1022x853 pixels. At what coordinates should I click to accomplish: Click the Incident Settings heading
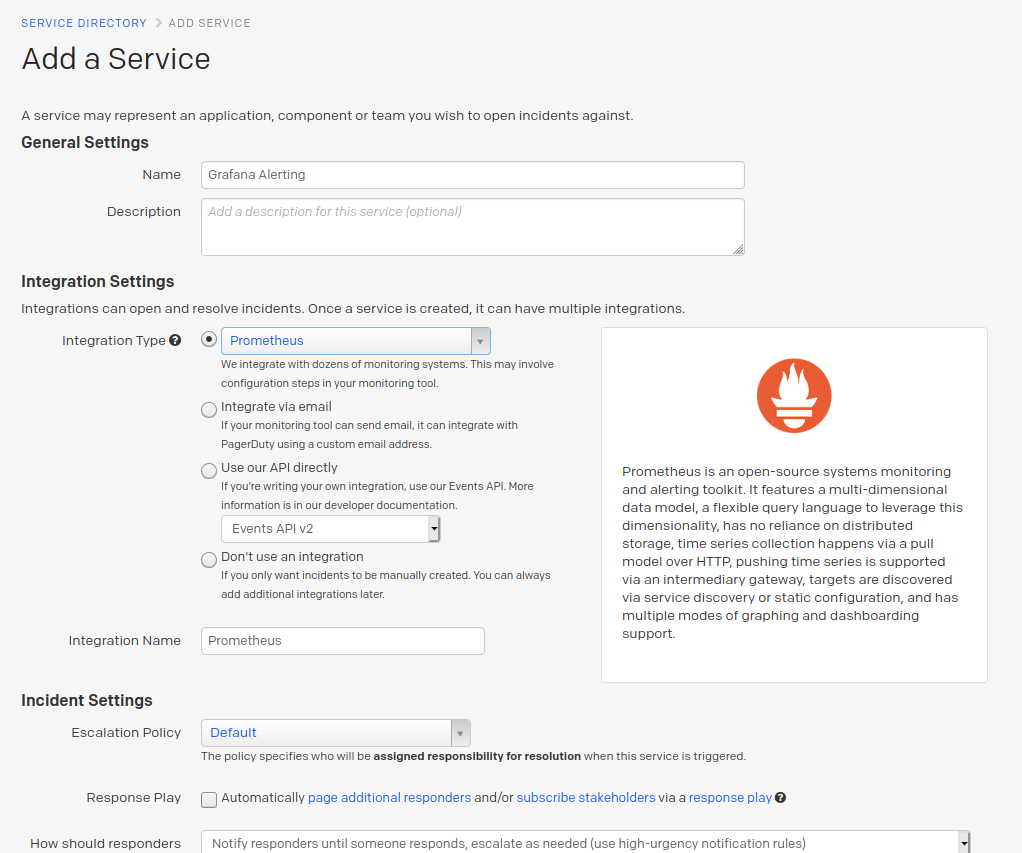pos(87,701)
